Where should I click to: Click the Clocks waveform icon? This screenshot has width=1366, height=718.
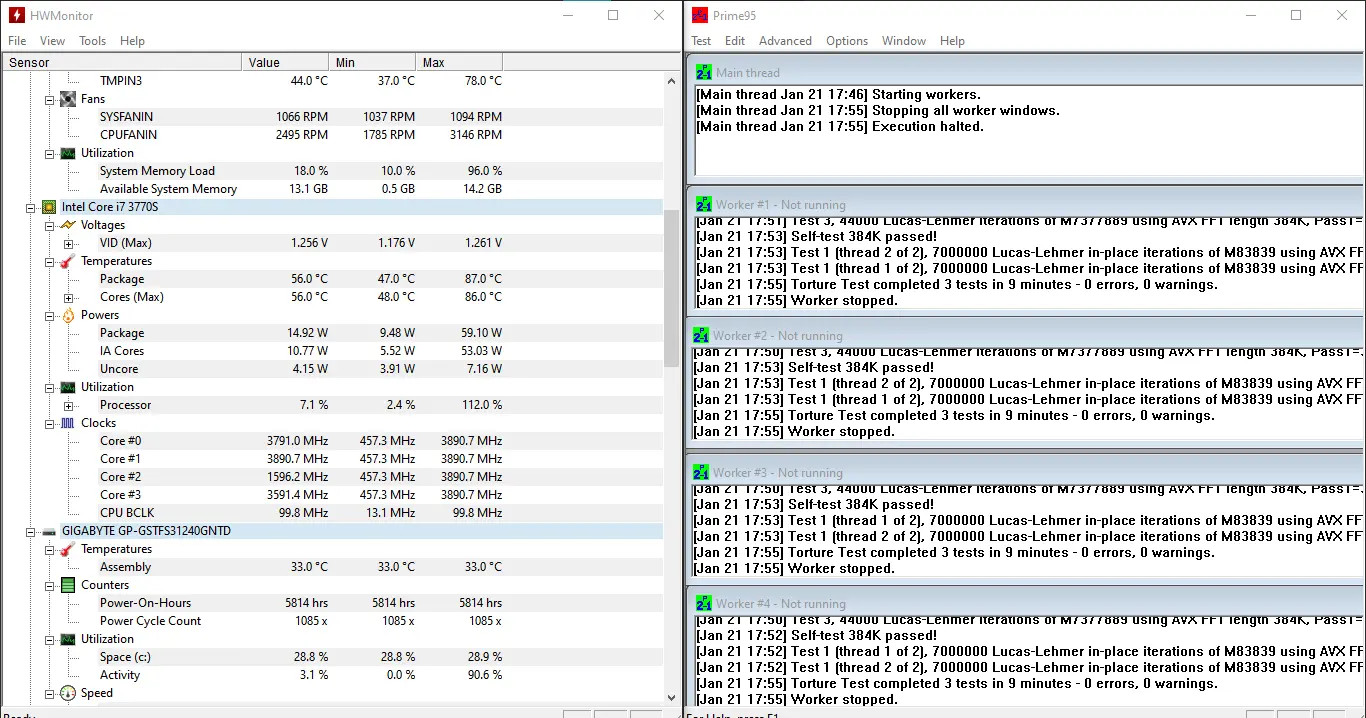68,423
